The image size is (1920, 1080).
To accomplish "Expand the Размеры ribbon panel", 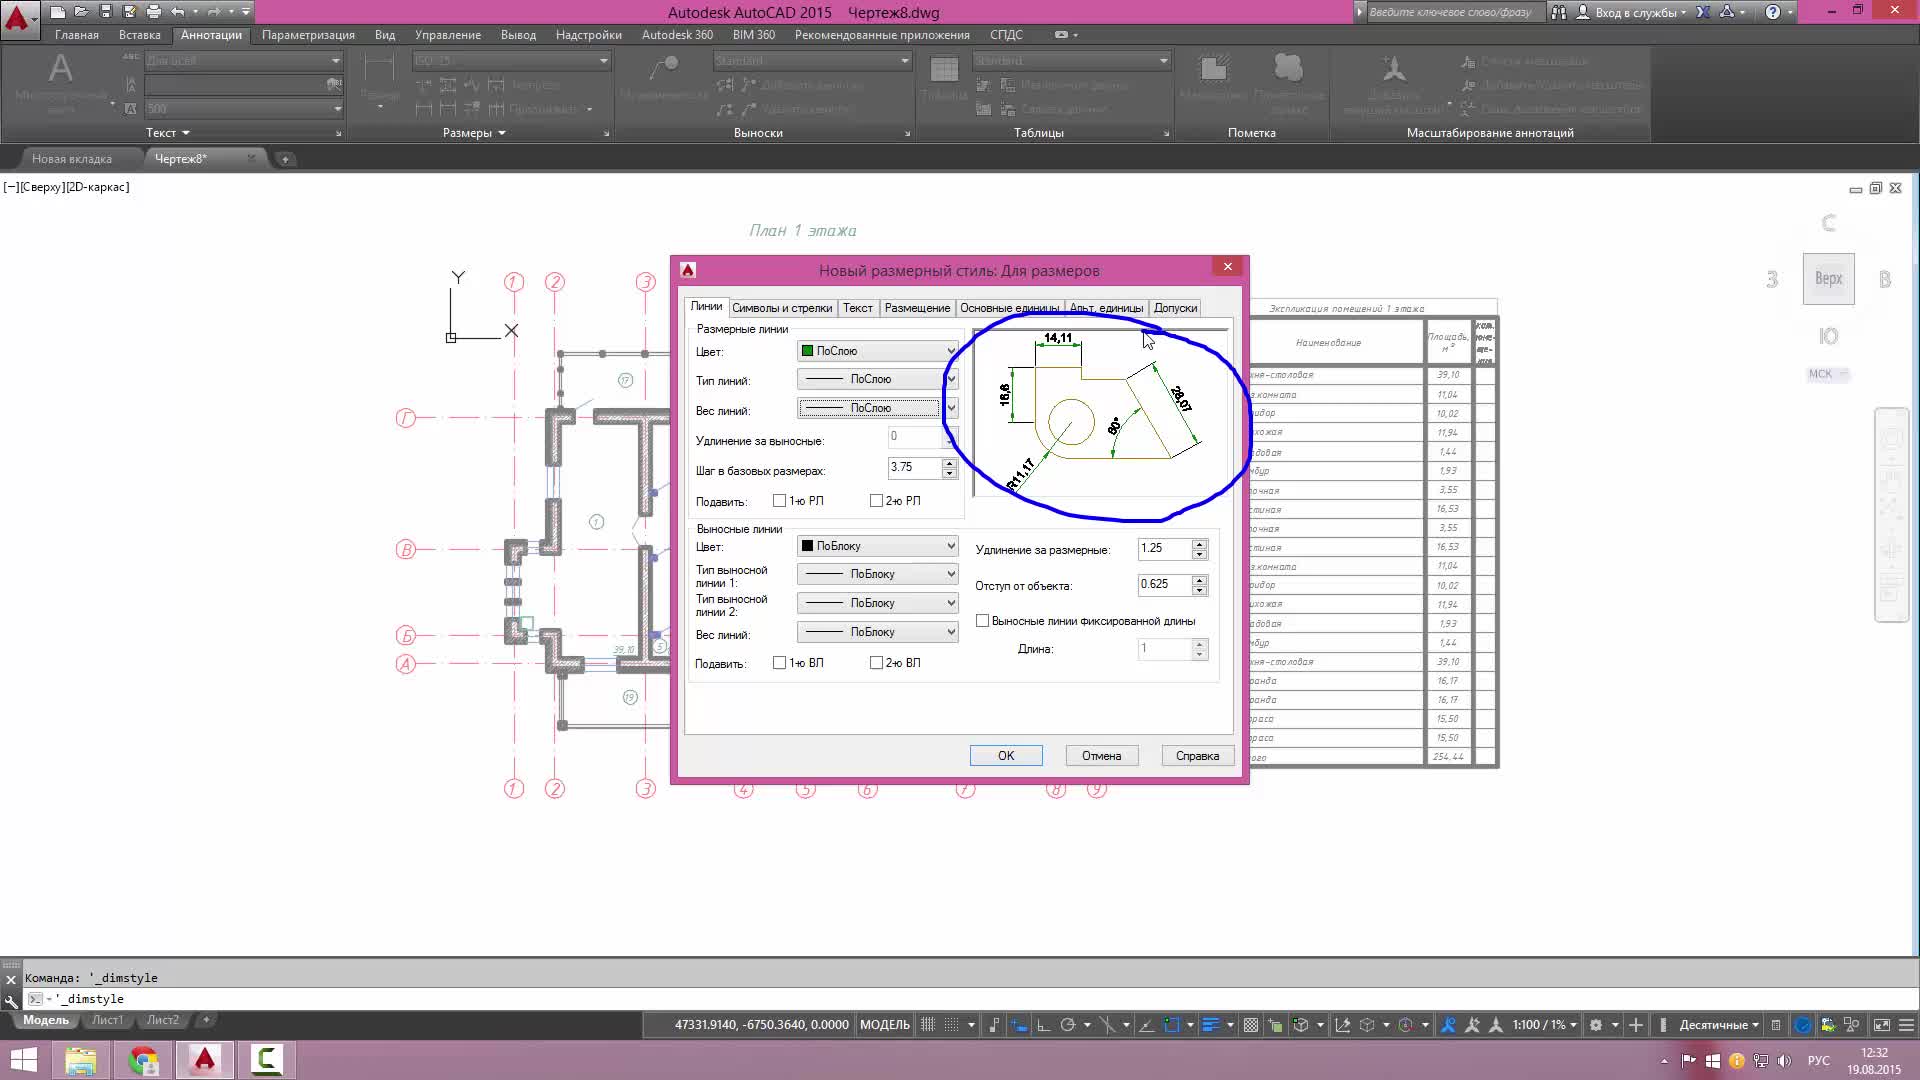I will [474, 133].
